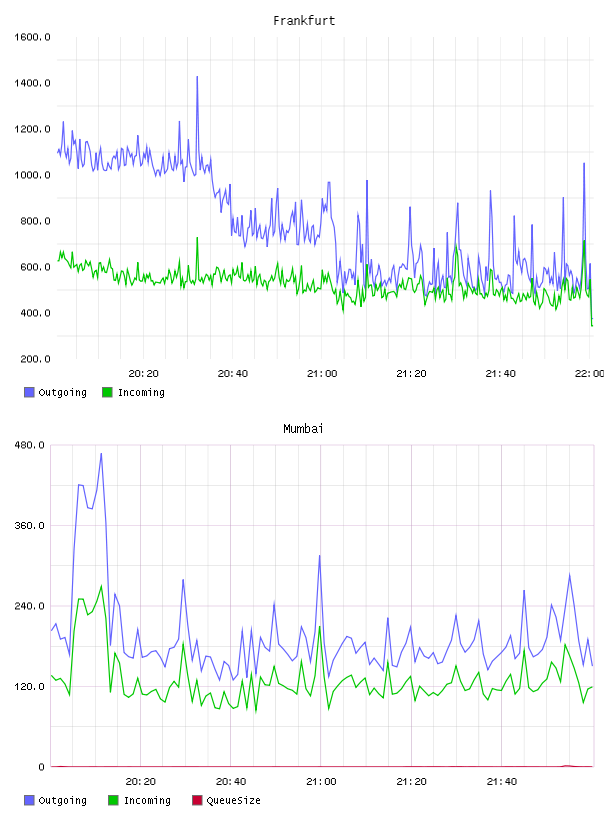
Task: Click the Outgoing spike at 21:00 in Mumbai chart
Action: [x=320, y=556]
